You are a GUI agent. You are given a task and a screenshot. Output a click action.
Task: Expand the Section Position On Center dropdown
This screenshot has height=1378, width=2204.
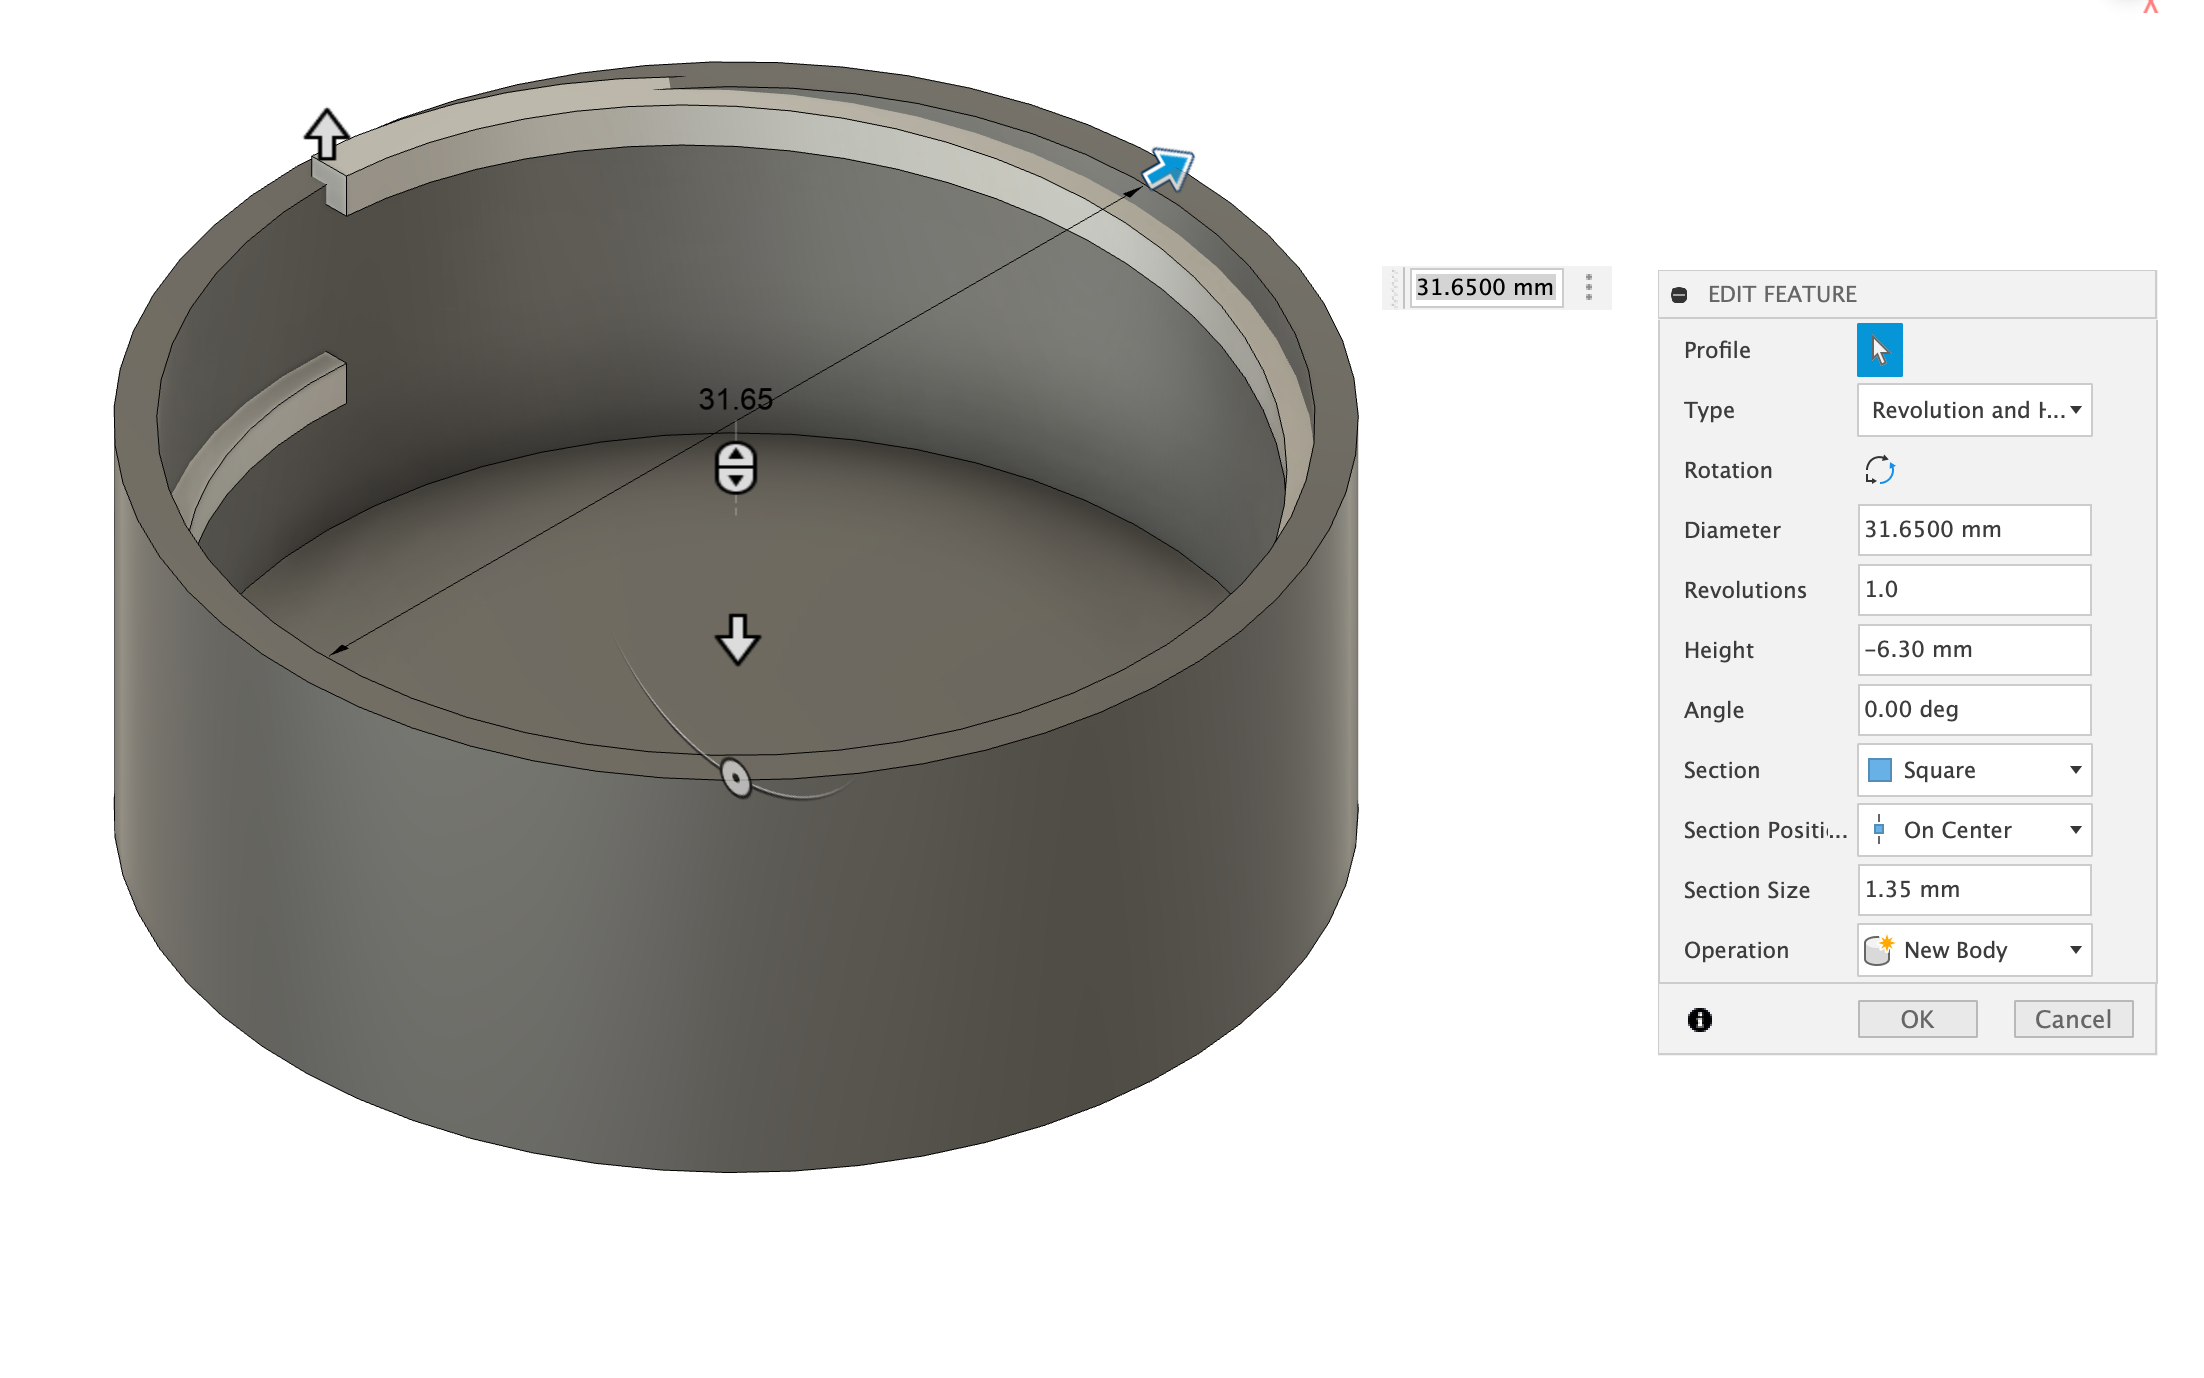click(1973, 830)
